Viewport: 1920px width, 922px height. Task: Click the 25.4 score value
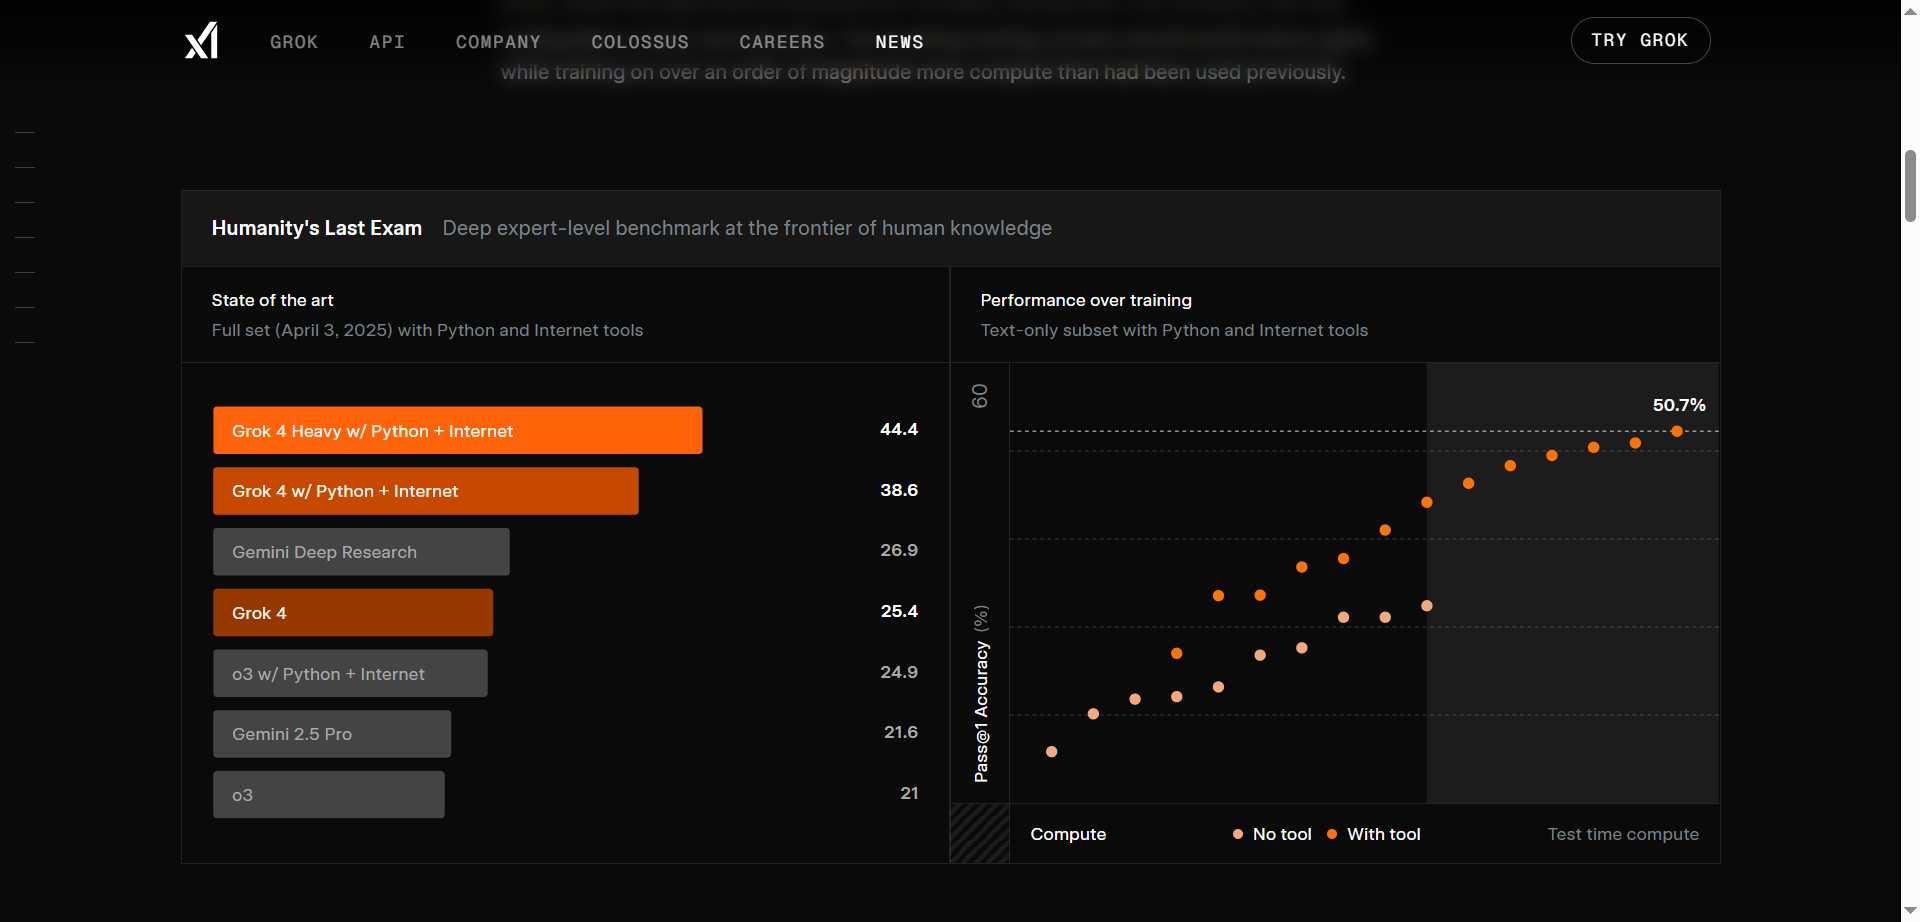tap(899, 611)
